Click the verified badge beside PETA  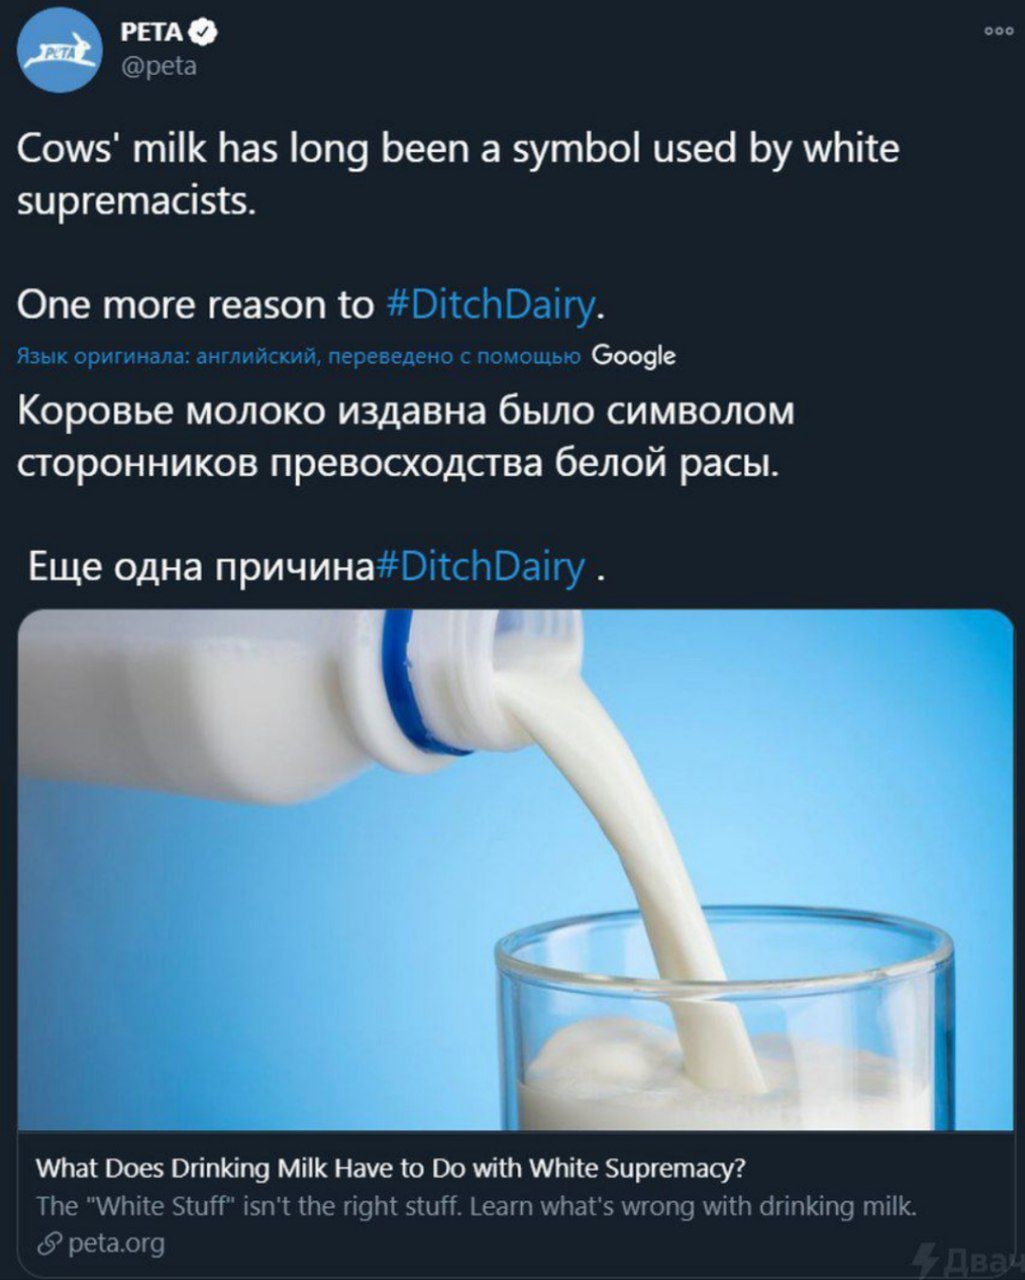[204, 33]
